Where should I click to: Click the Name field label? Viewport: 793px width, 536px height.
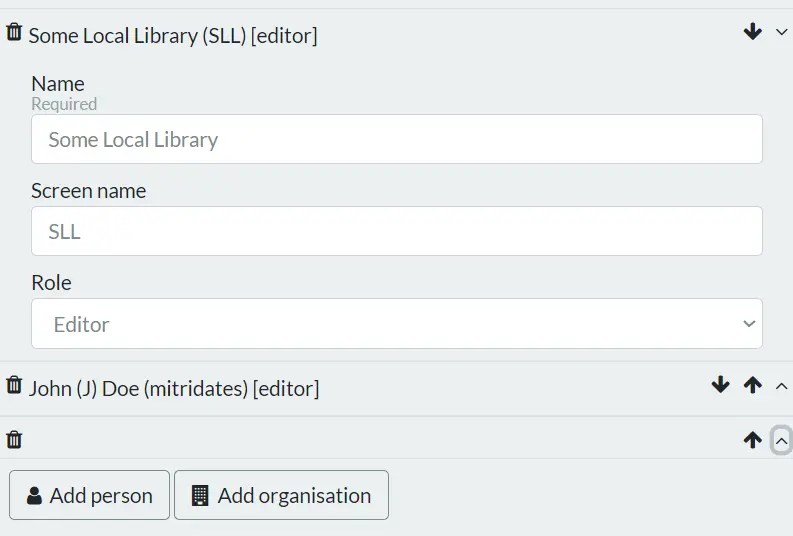pos(58,83)
